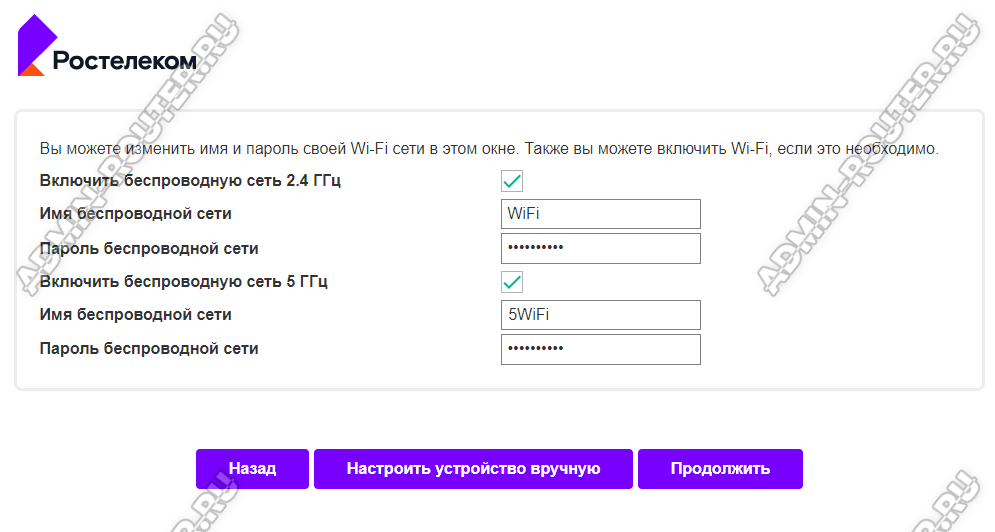Focus the network name field containing WiFi
This screenshot has width=995, height=532.
click(x=600, y=214)
